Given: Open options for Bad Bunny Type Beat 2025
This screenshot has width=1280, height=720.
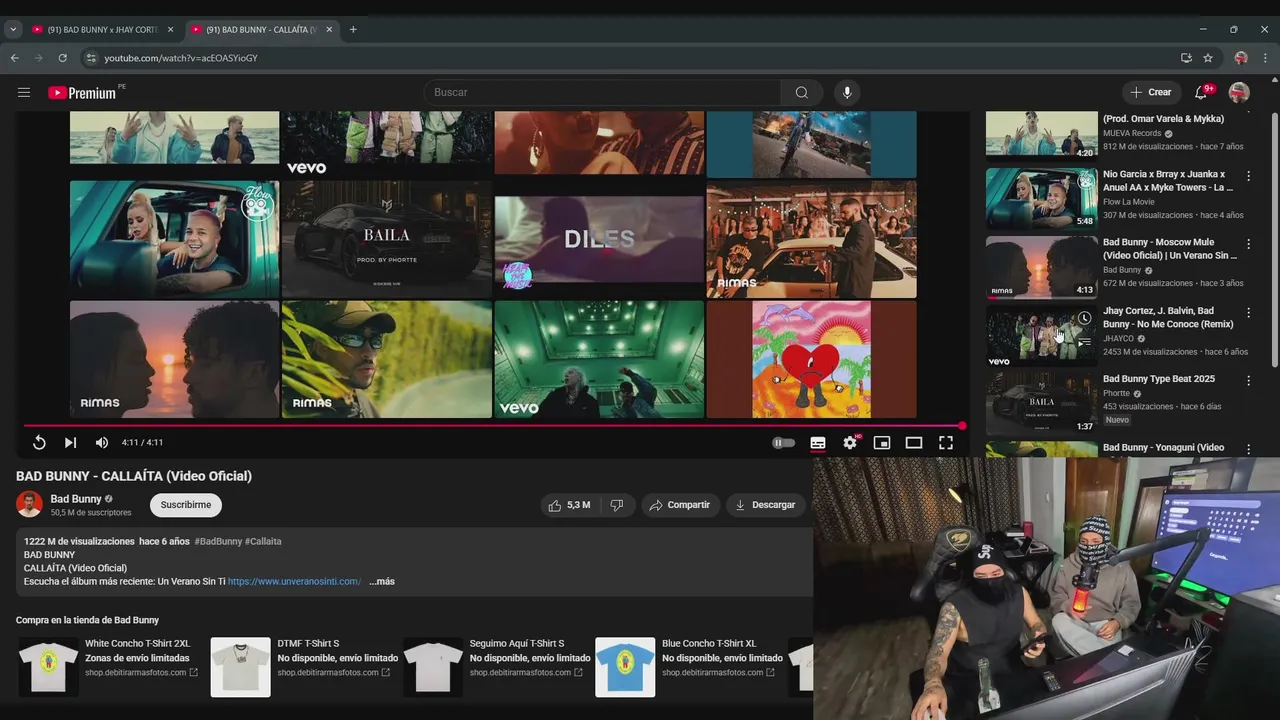Looking at the screenshot, I should tap(1248, 381).
